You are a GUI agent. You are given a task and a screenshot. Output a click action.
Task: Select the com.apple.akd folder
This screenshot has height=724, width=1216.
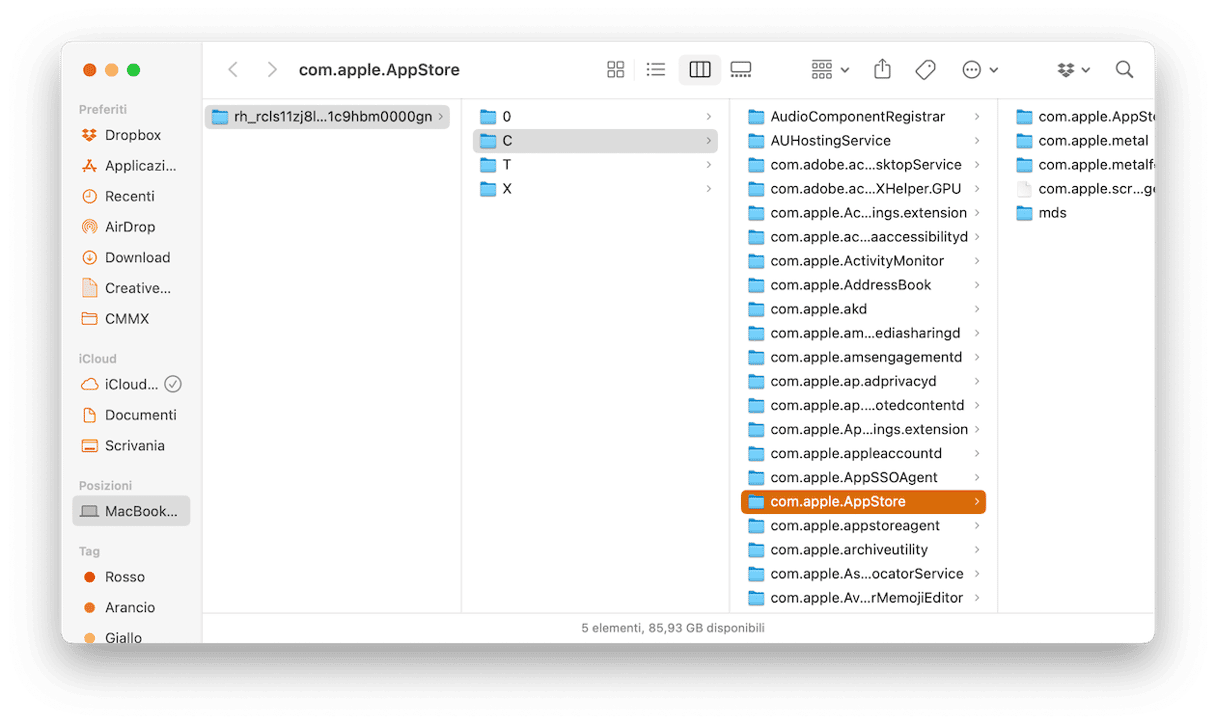tap(863, 308)
